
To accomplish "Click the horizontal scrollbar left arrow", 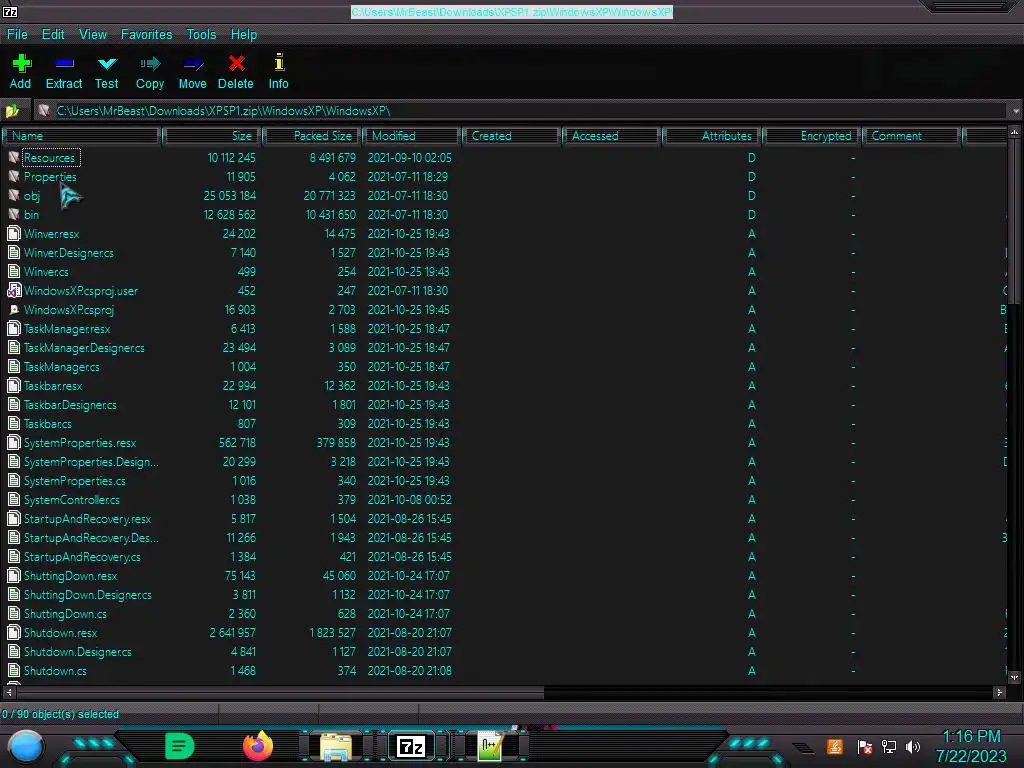I will pyautogui.click(x=8, y=692).
